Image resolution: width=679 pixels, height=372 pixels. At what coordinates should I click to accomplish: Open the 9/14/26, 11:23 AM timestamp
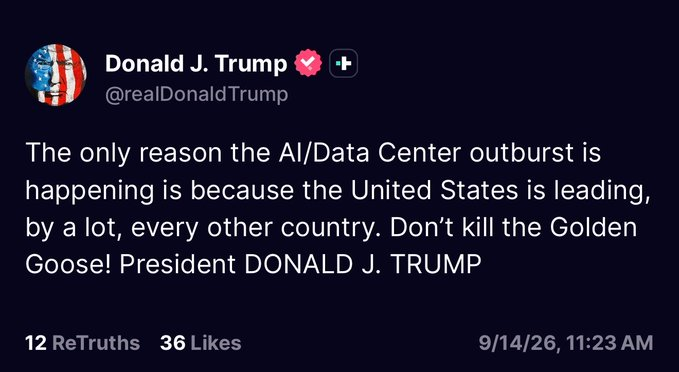[x=566, y=343]
